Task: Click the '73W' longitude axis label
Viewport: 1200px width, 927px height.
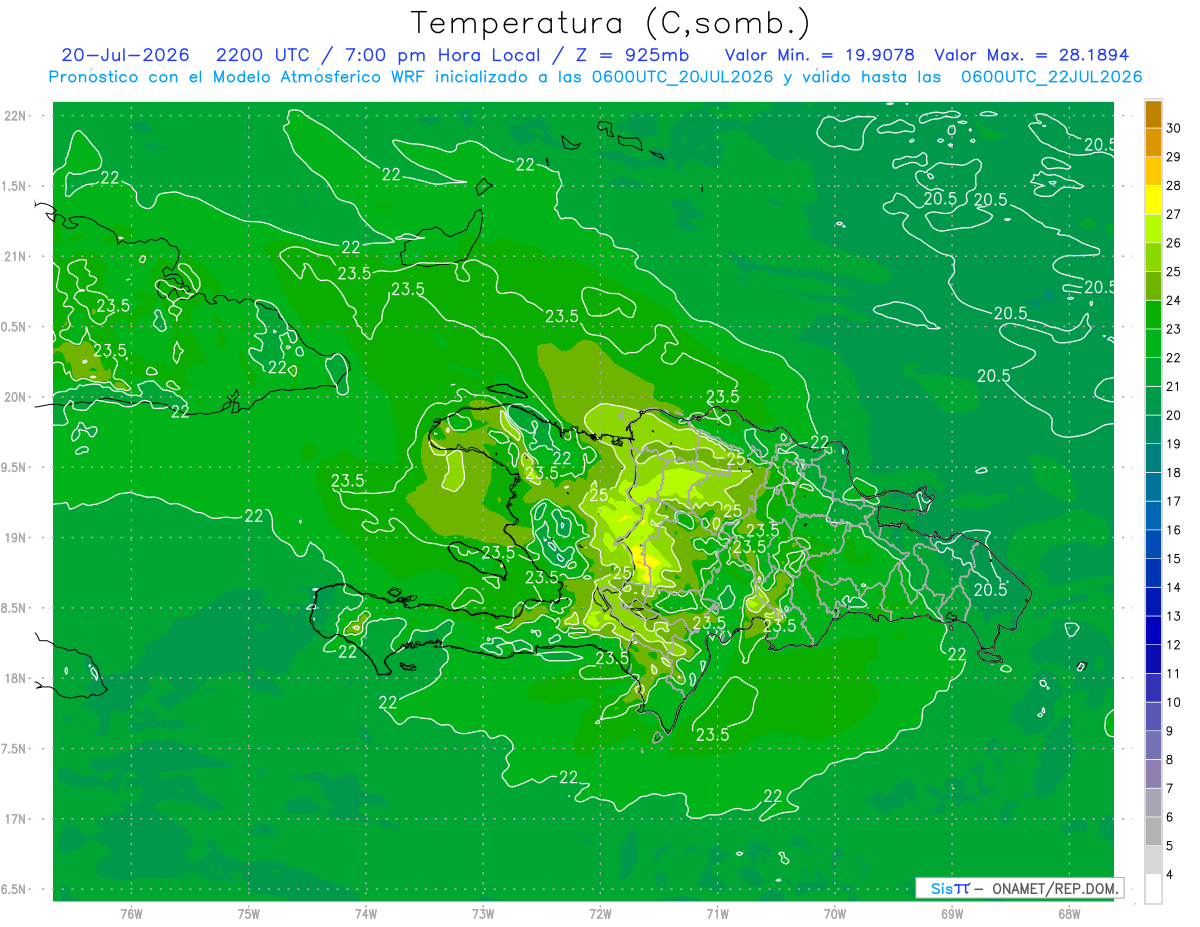Action: click(x=483, y=914)
